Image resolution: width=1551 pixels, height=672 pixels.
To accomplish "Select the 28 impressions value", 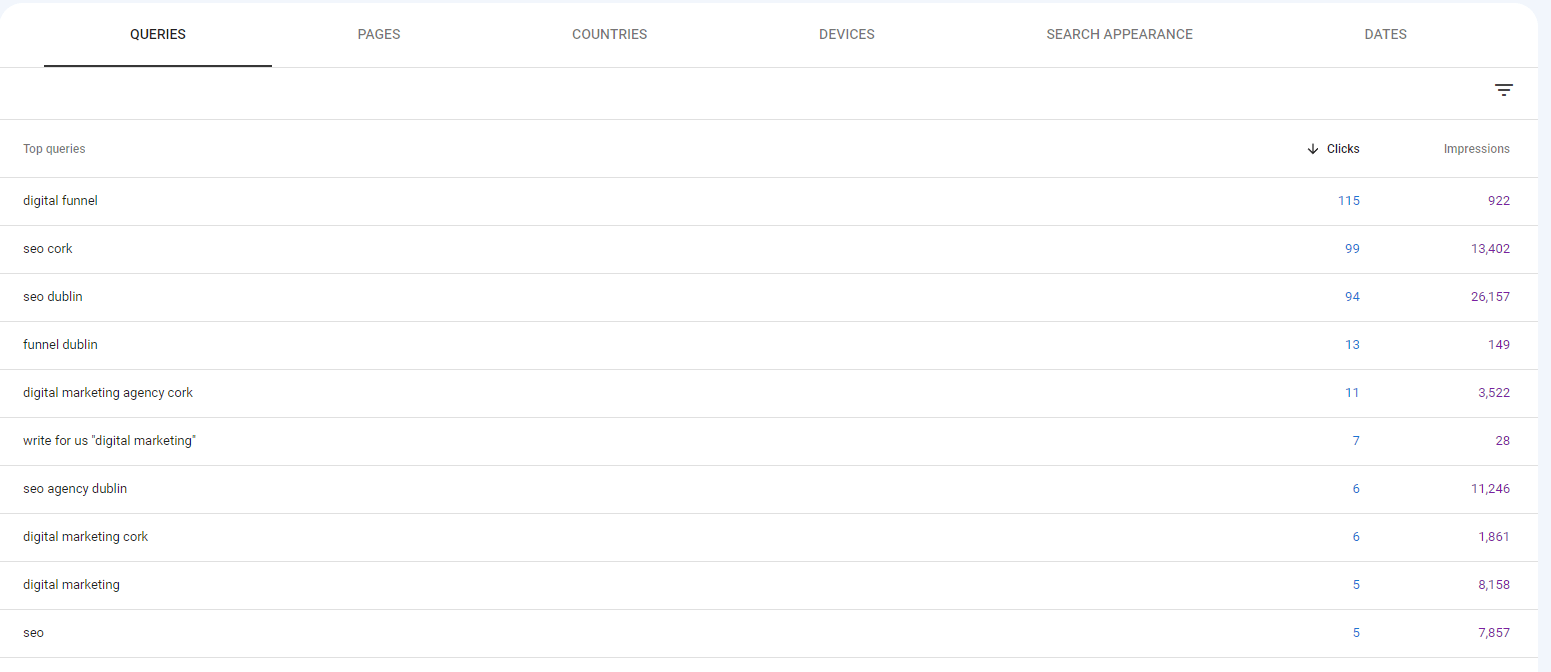I will 1503,441.
